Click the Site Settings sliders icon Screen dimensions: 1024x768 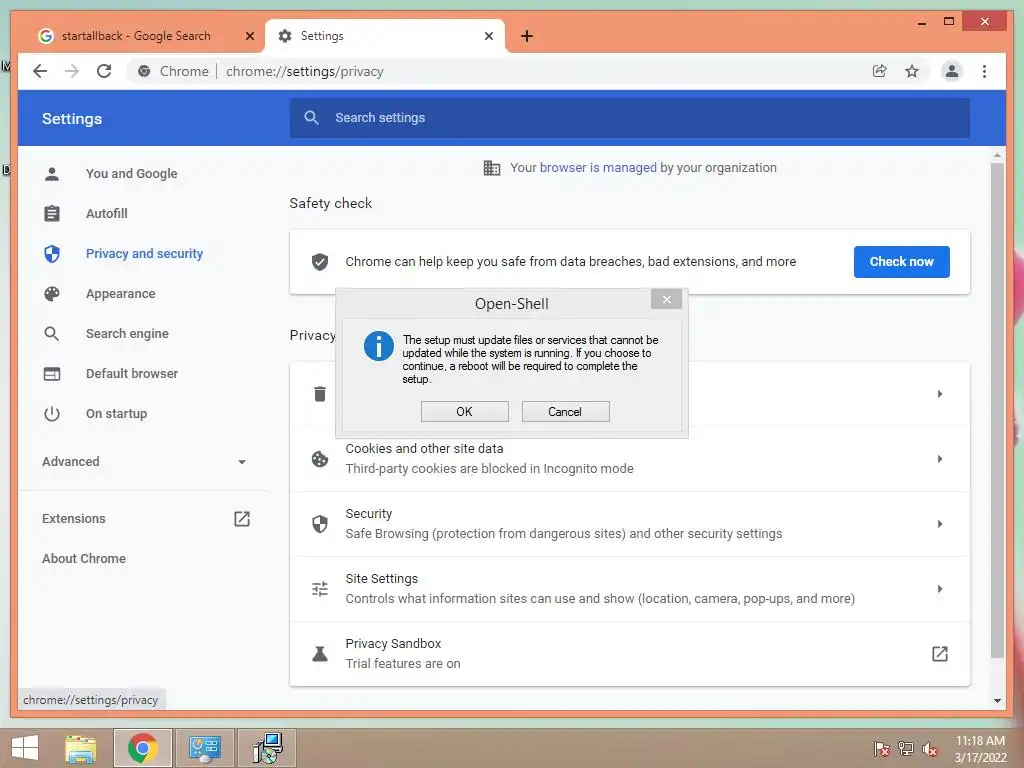[320, 589]
